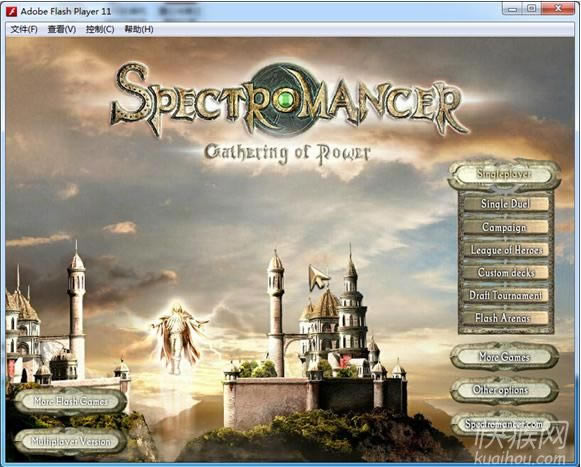Open the 帮助(H) menu
This screenshot has width=581, height=467.
(x=139, y=29)
